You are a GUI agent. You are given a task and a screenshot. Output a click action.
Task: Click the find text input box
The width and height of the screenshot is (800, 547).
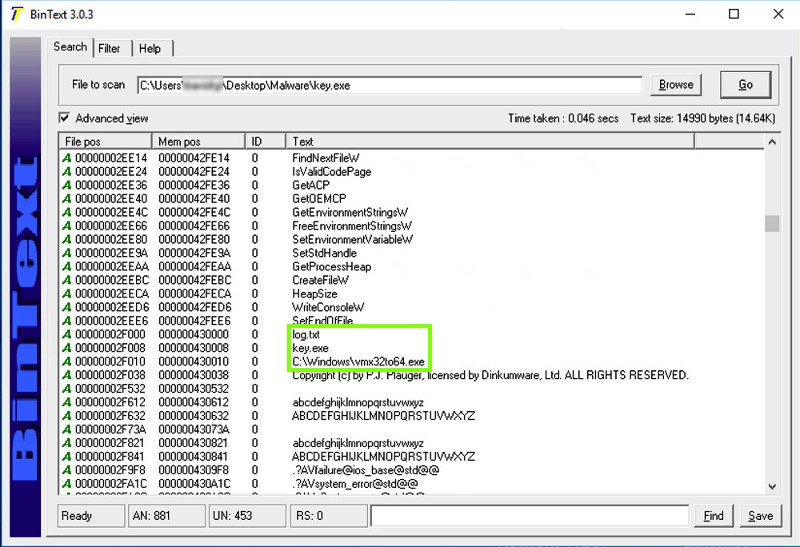(x=529, y=516)
